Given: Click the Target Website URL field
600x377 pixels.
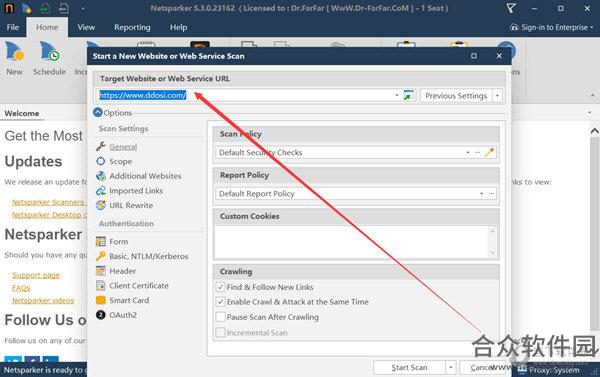Looking at the screenshot, I should click(246, 95).
